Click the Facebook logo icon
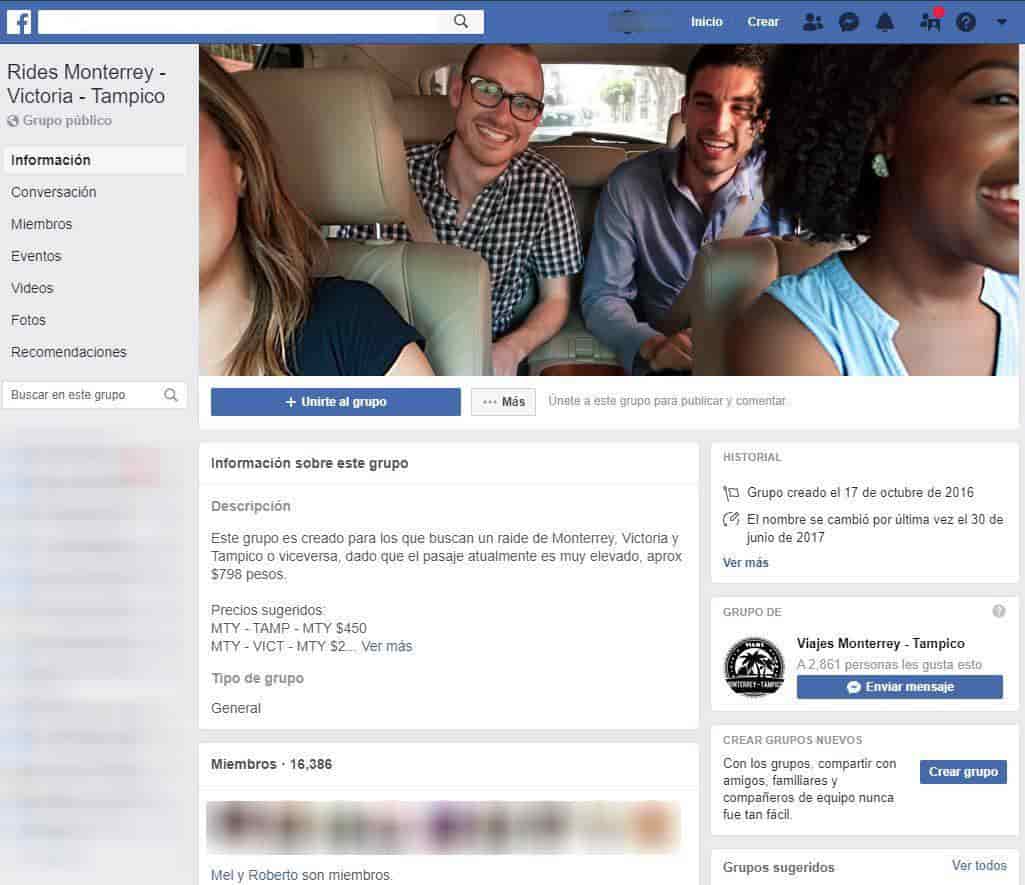Screen dimensions: 1025x885 click(19, 22)
